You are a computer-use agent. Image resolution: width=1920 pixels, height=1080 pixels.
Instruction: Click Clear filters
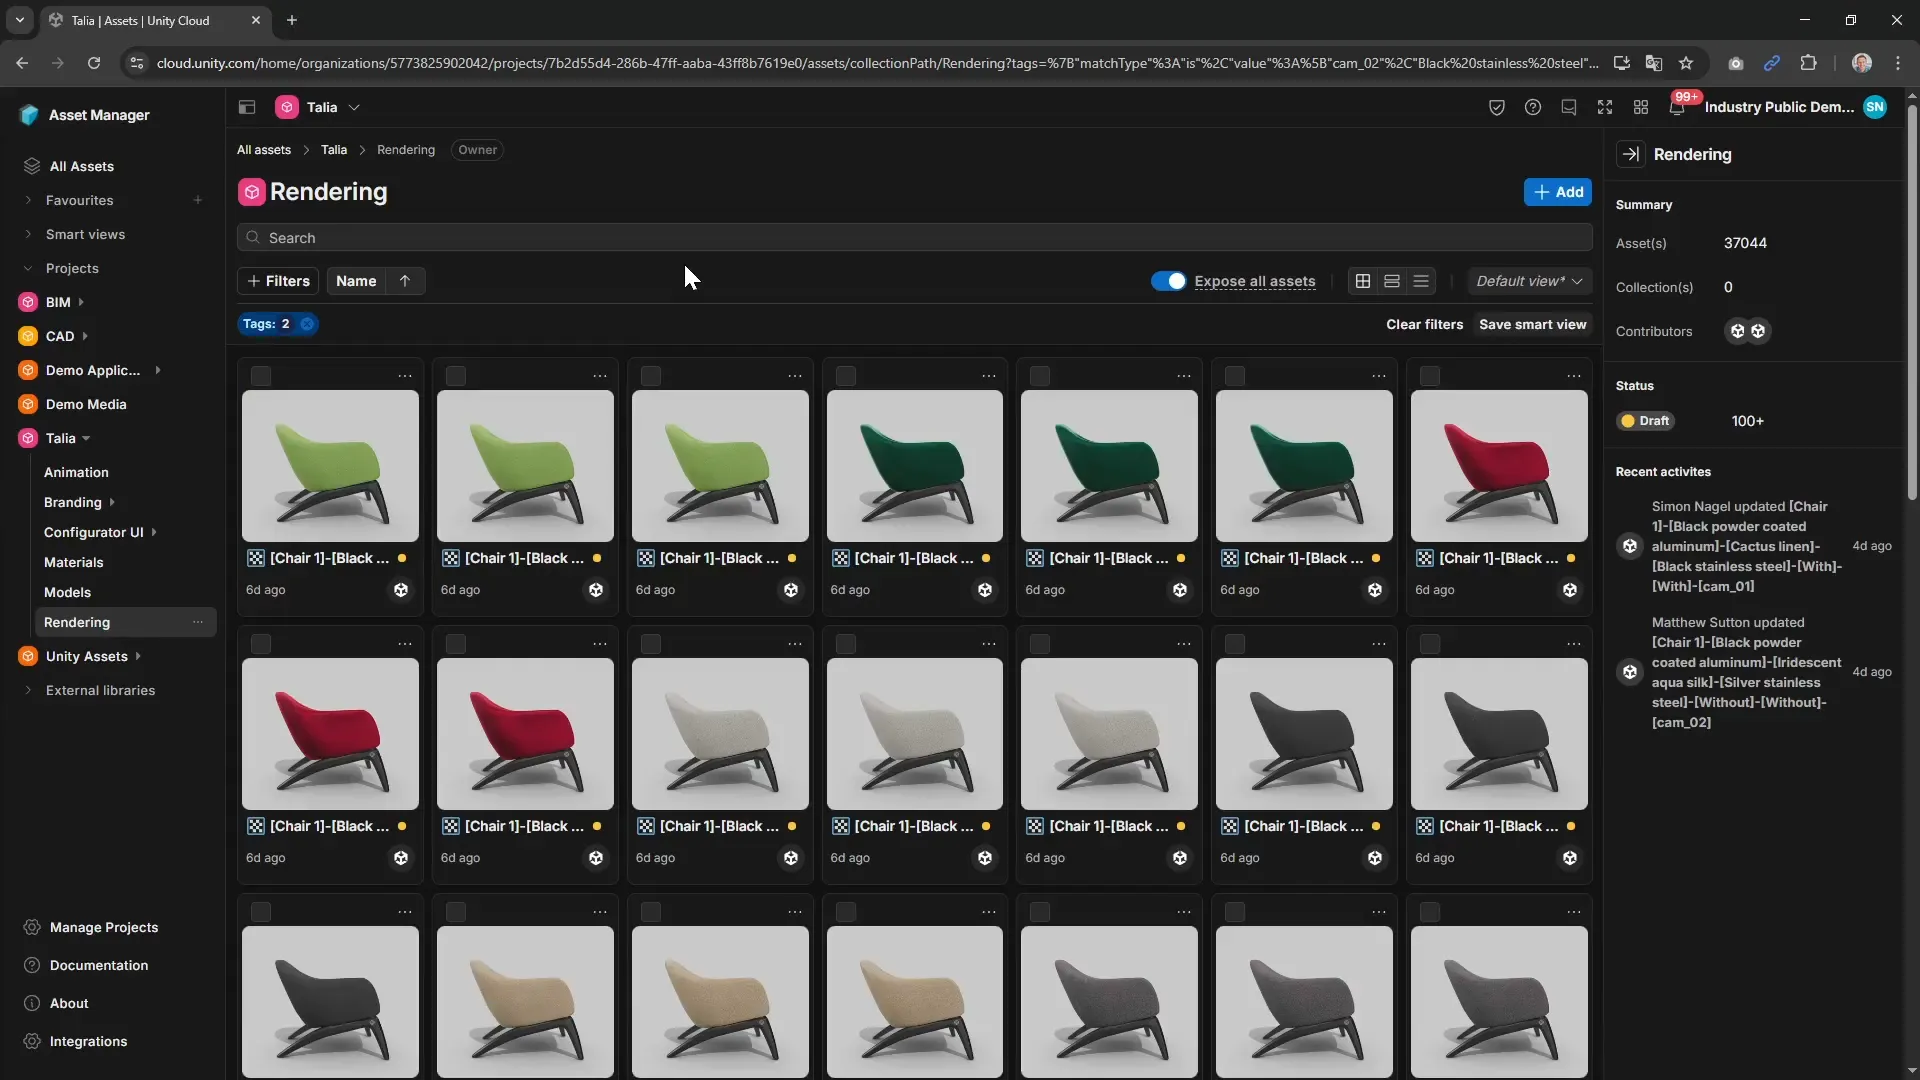tap(1424, 324)
